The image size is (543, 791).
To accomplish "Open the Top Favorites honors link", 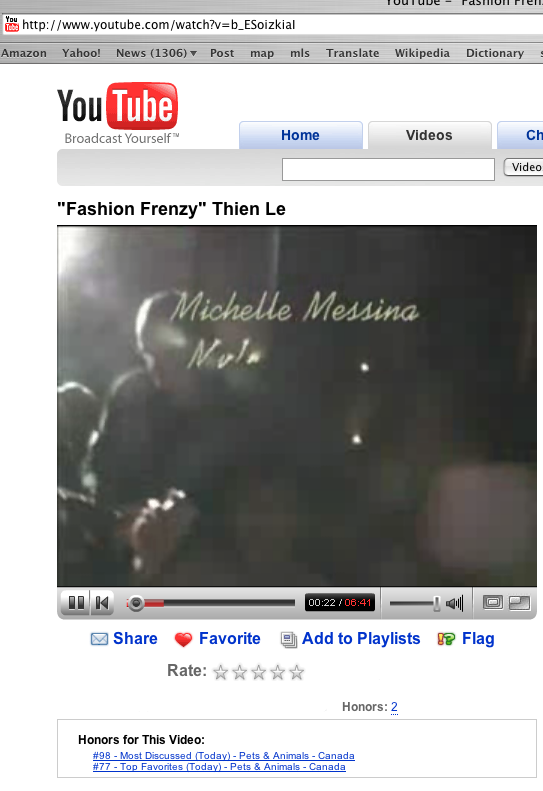I will pos(219,767).
